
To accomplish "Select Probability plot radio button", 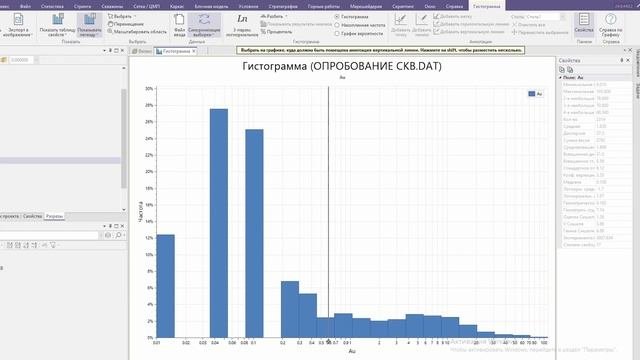I will click(x=337, y=33).
